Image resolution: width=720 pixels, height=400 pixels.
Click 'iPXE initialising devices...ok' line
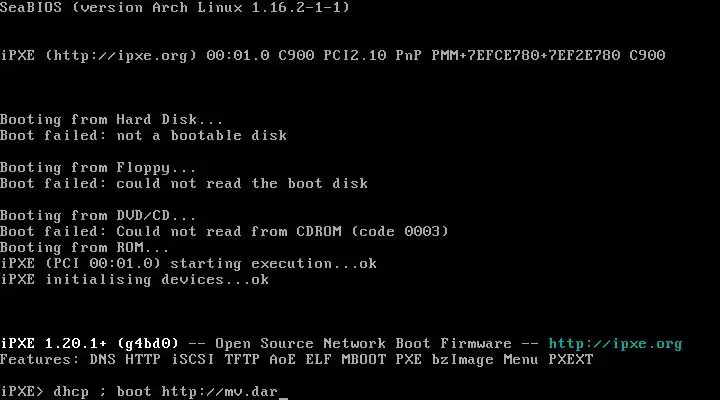point(135,280)
